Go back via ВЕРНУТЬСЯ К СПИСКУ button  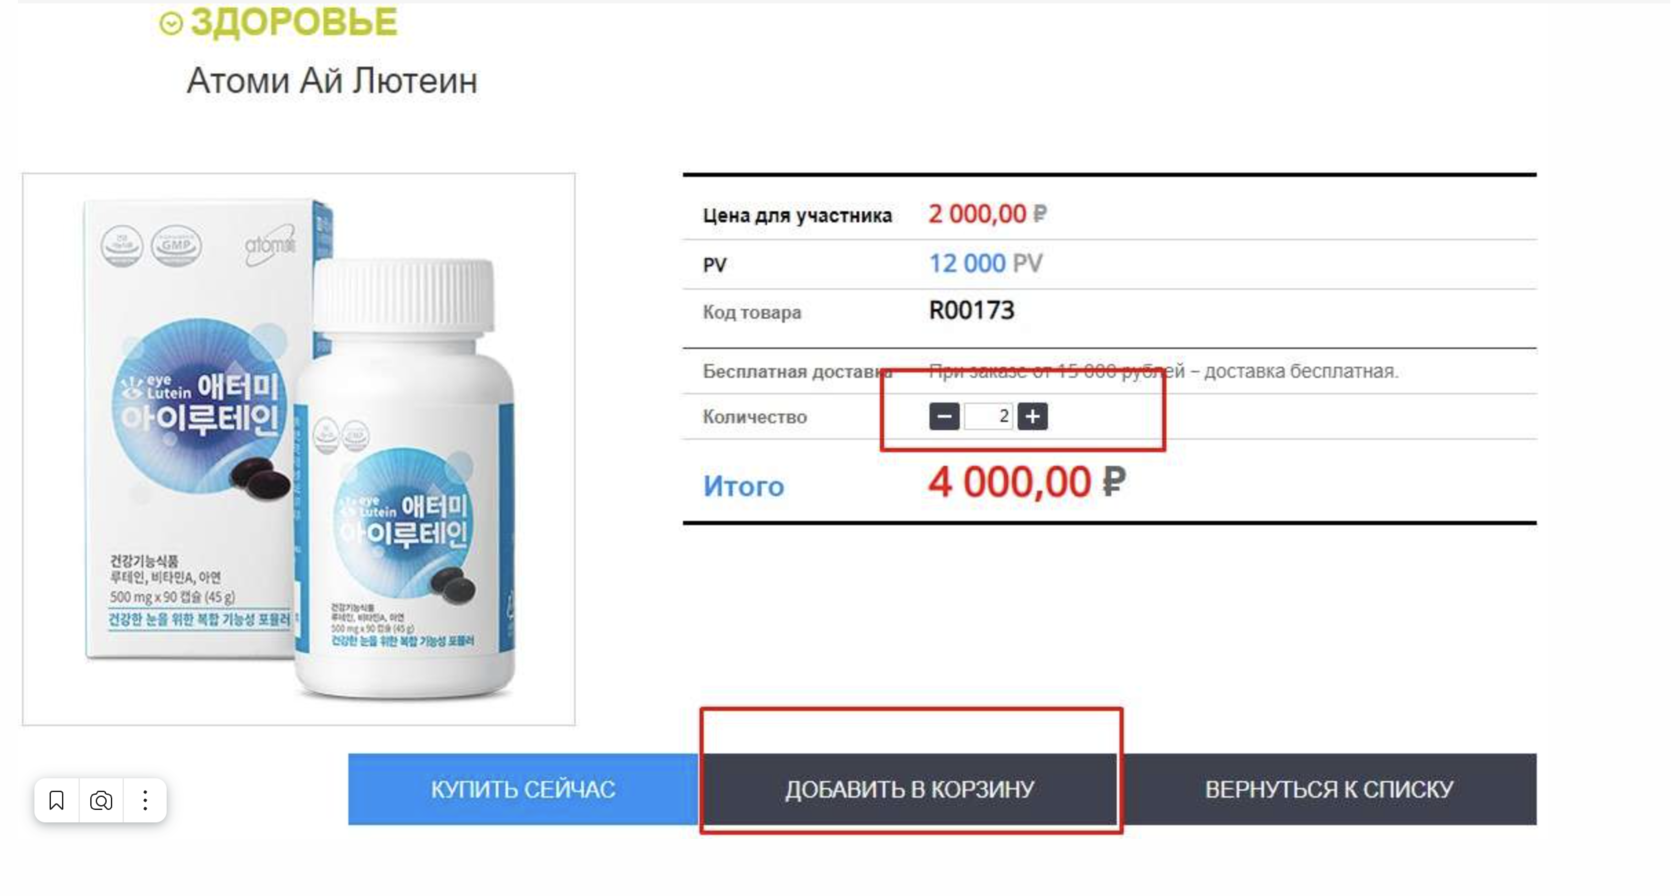tap(1329, 789)
